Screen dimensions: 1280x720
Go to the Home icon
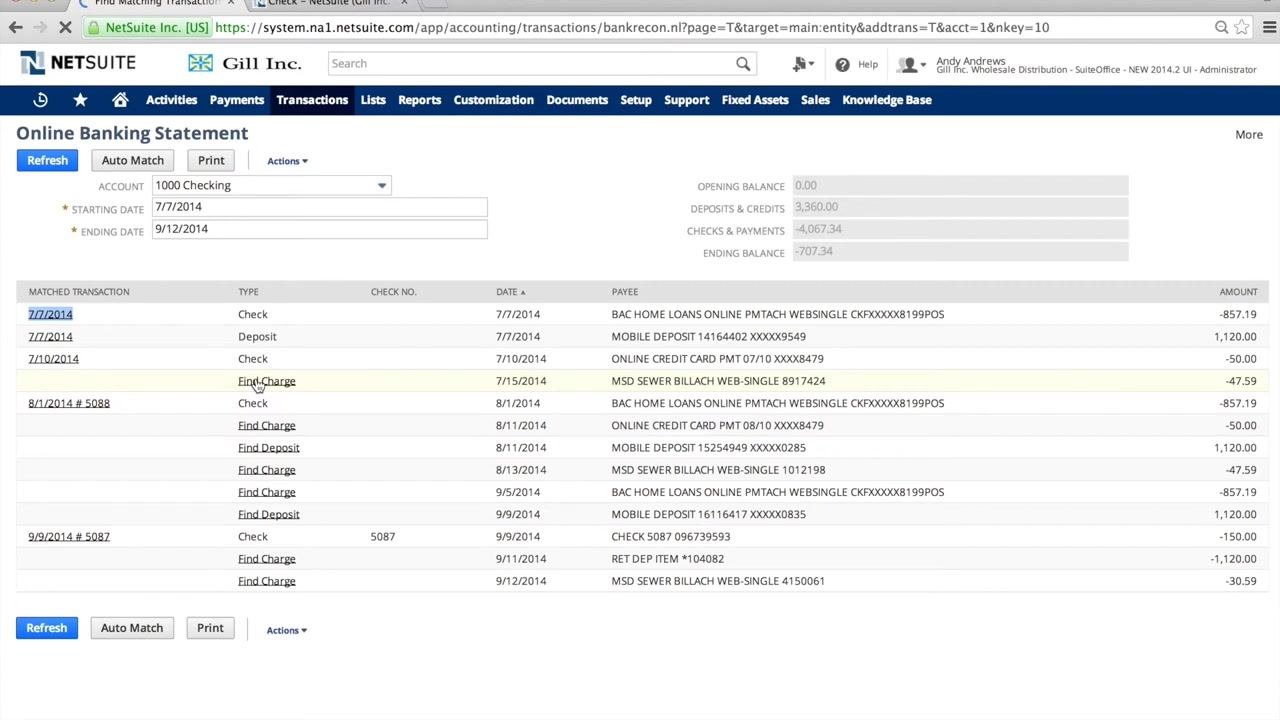[x=120, y=100]
